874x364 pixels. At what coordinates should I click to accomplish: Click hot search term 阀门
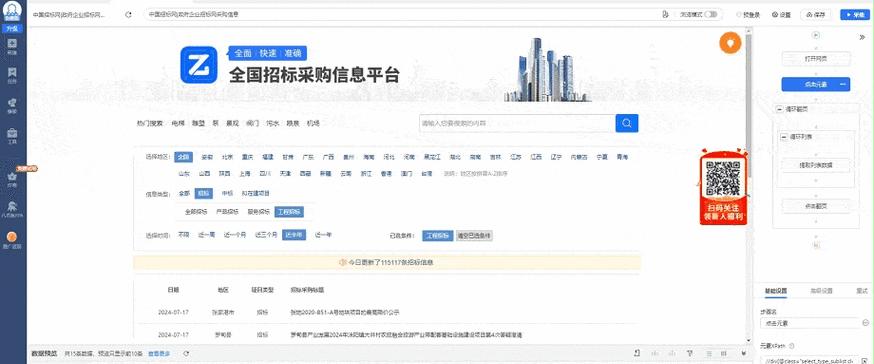point(253,123)
